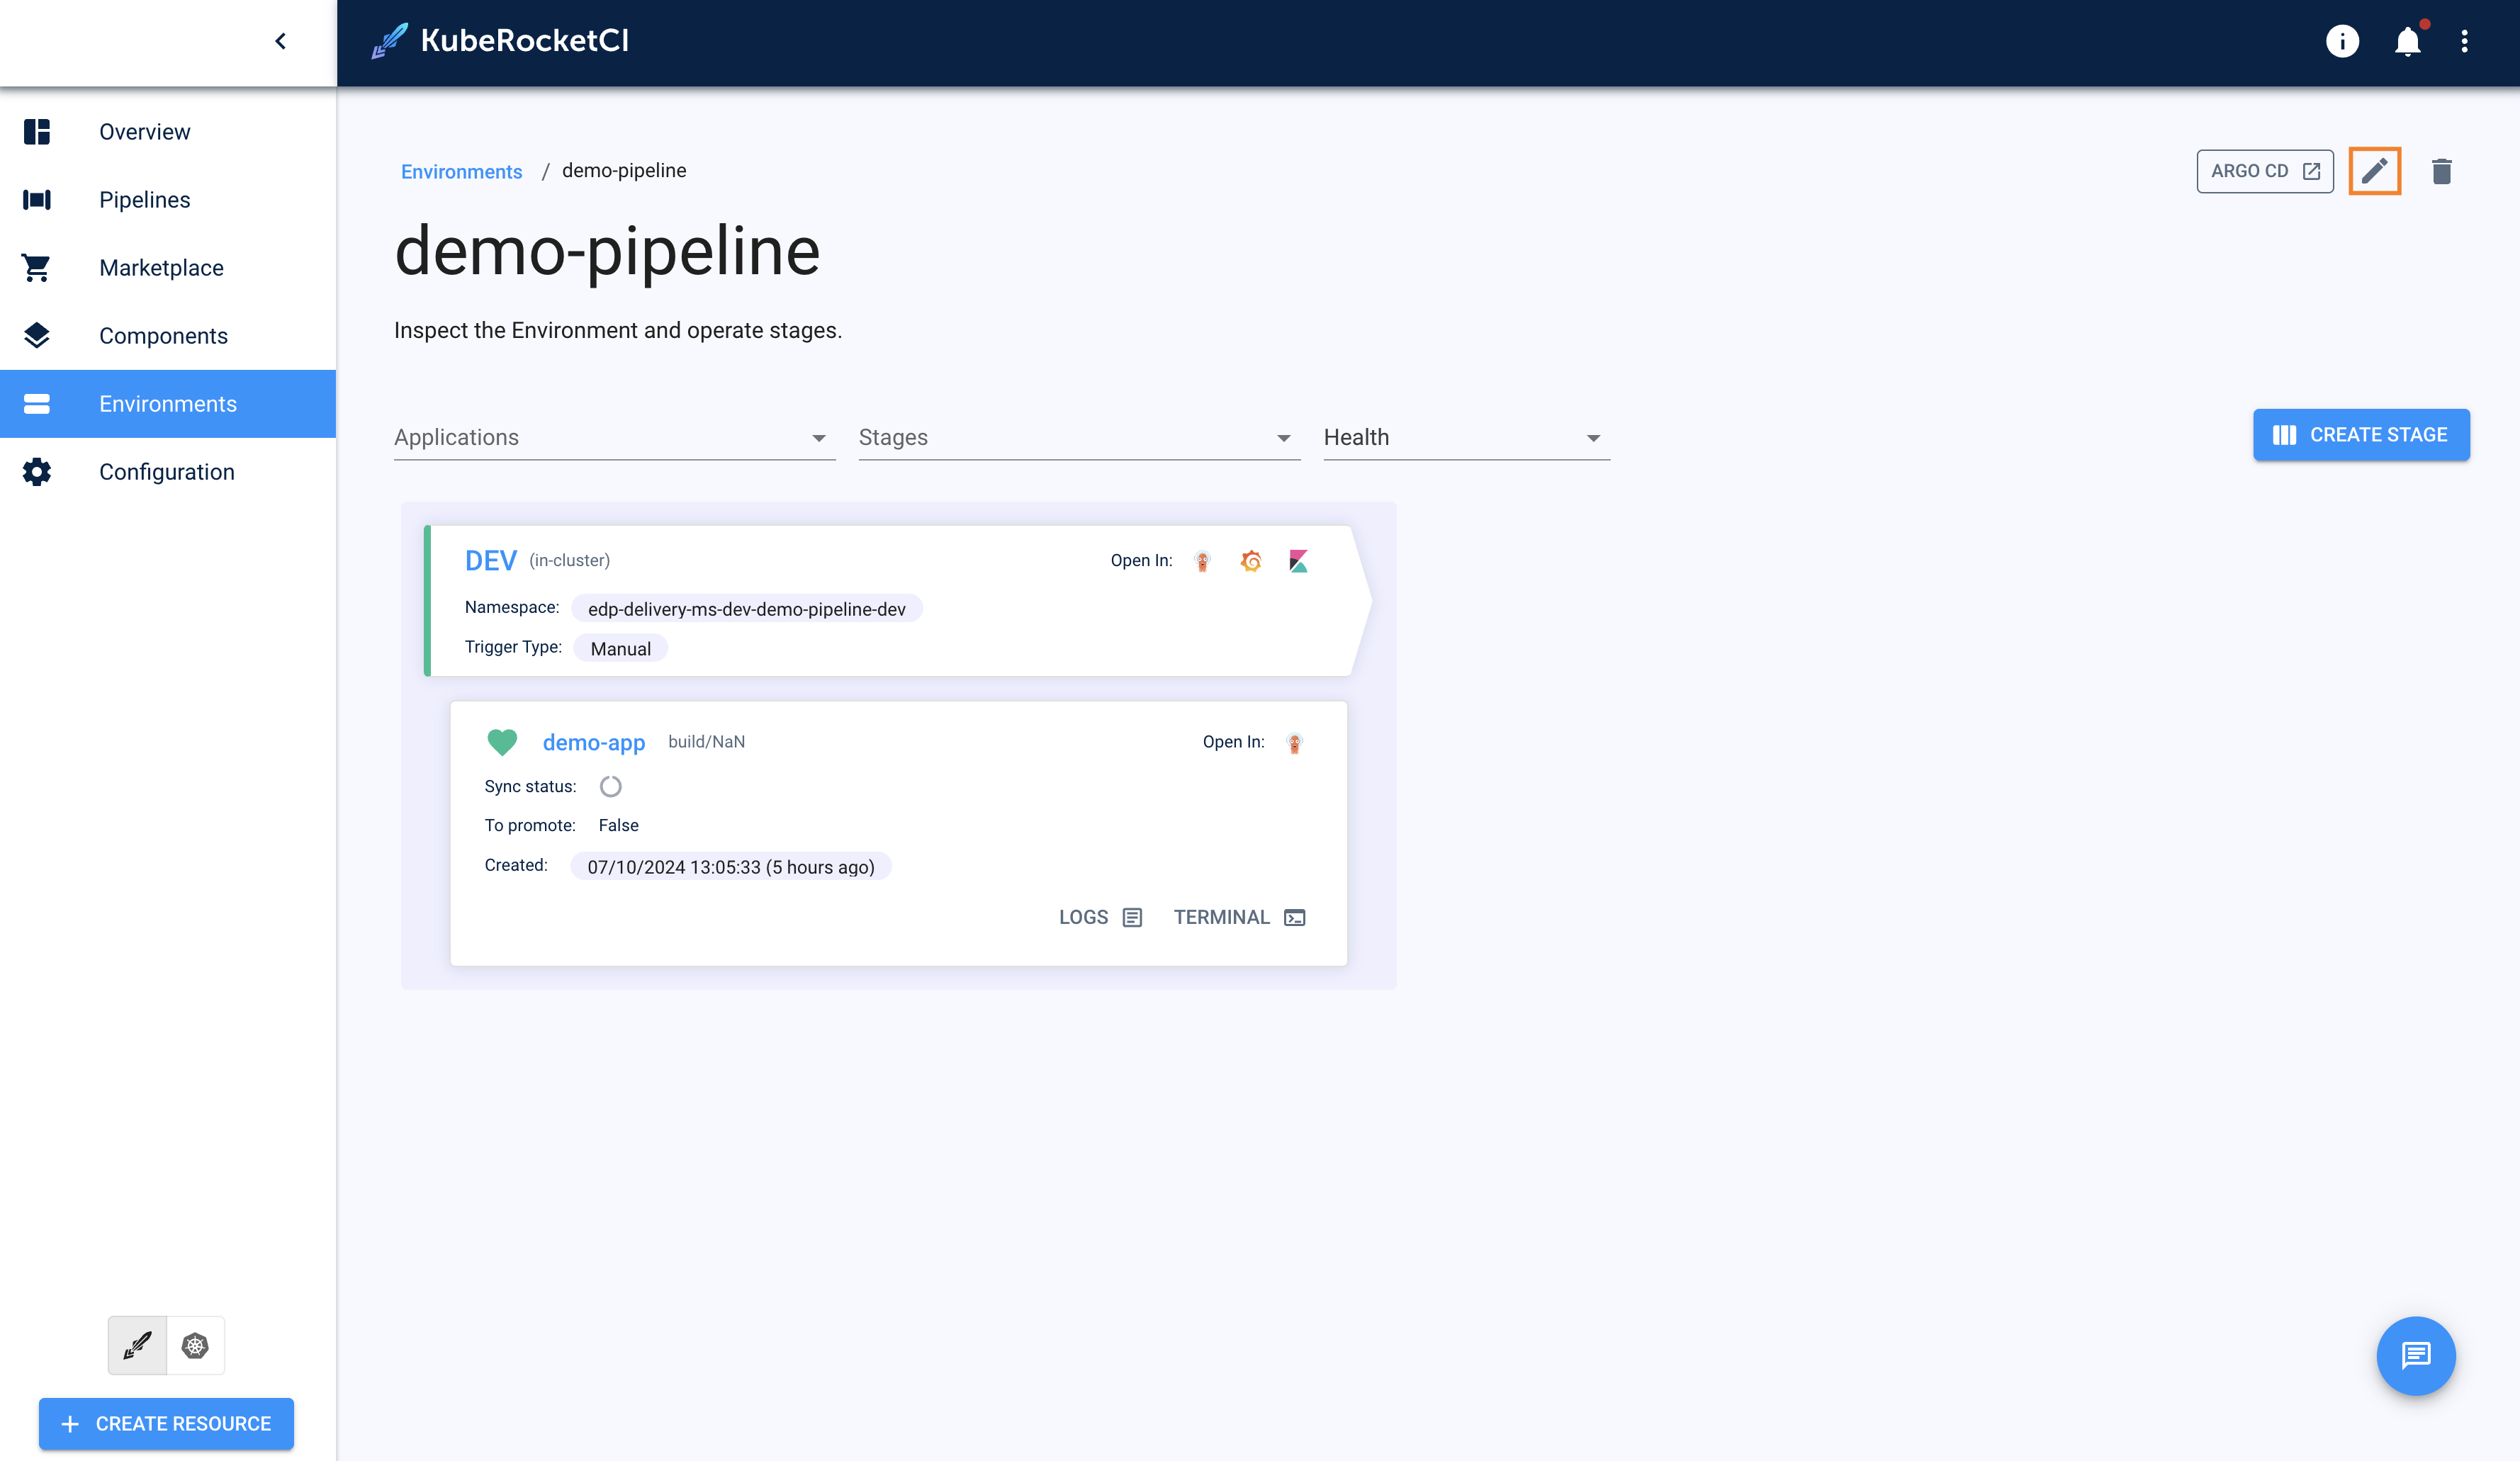This screenshot has height=1461, width=2520.
Task: Click Pipelines in the left sidebar
Action: coord(146,198)
